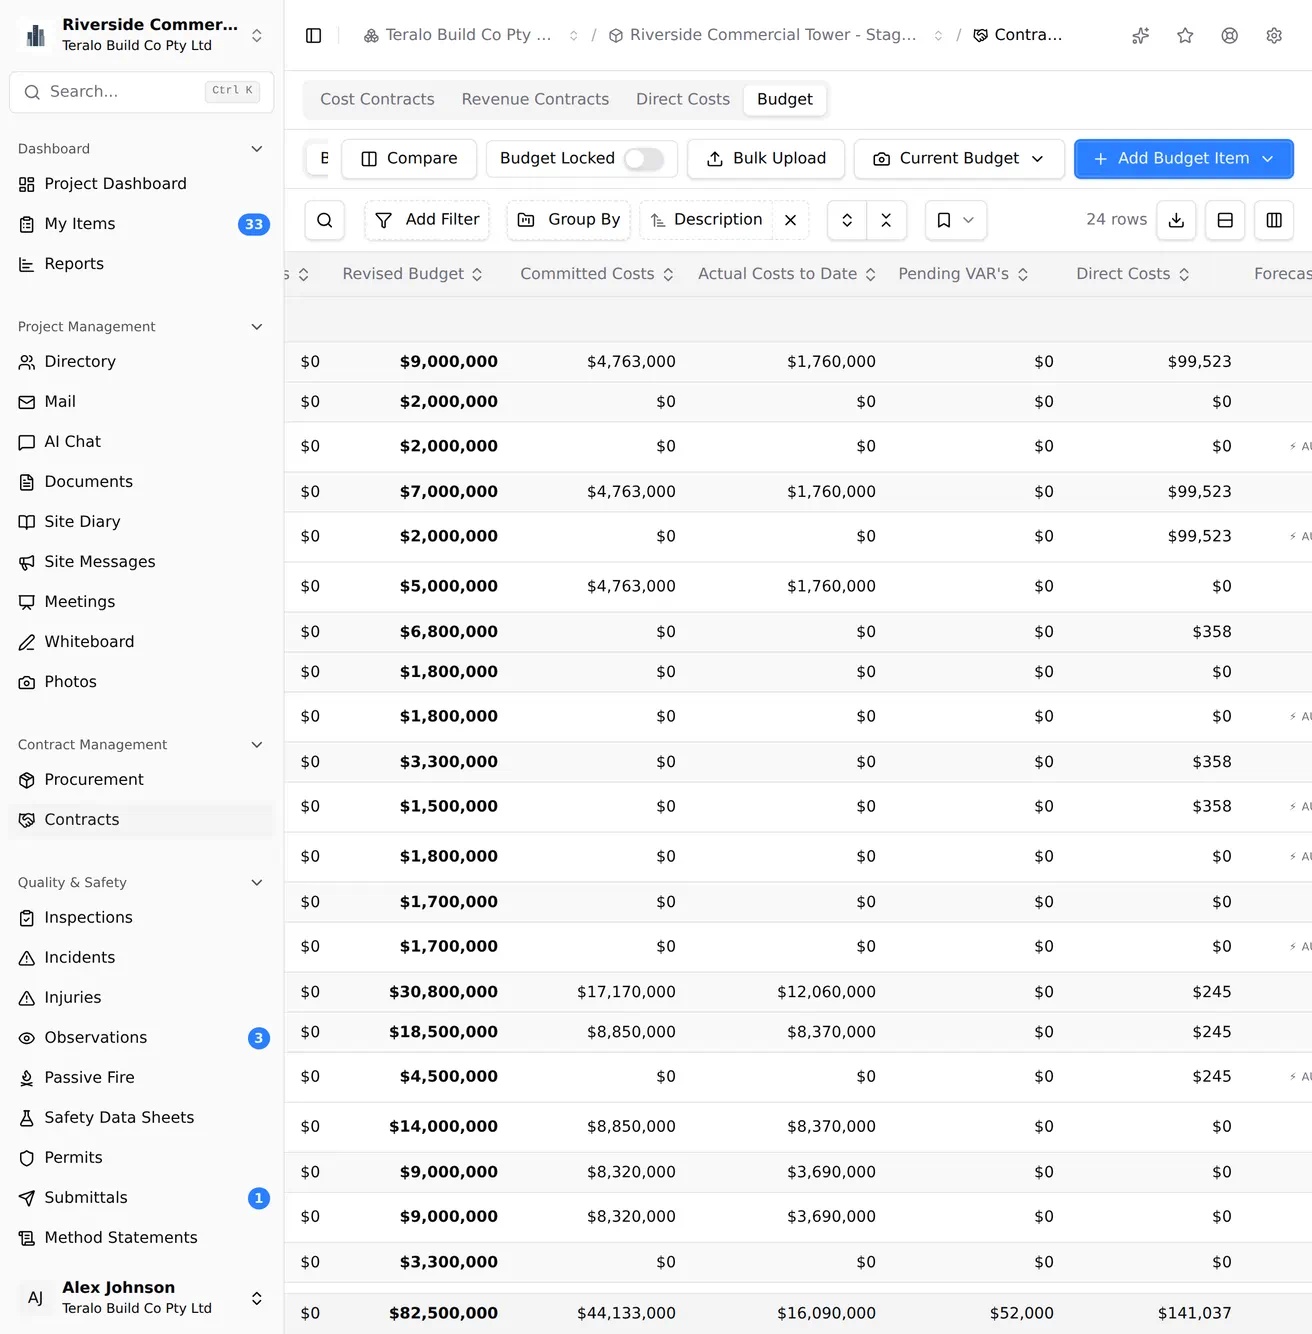The width and height of the screenshot is (1312, 1334).
Task: Change row density layout icon
Action: [1225, 220]
